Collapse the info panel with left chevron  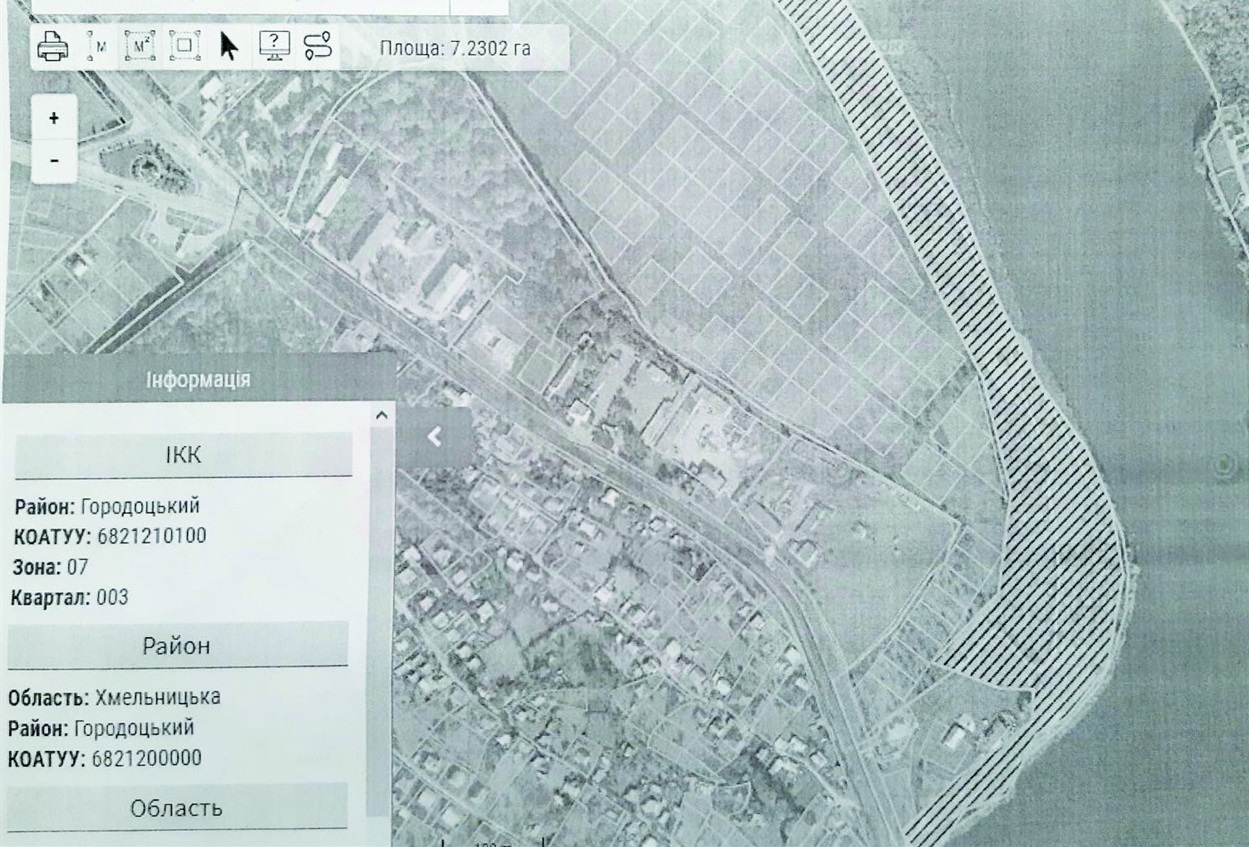pos(435,437)
